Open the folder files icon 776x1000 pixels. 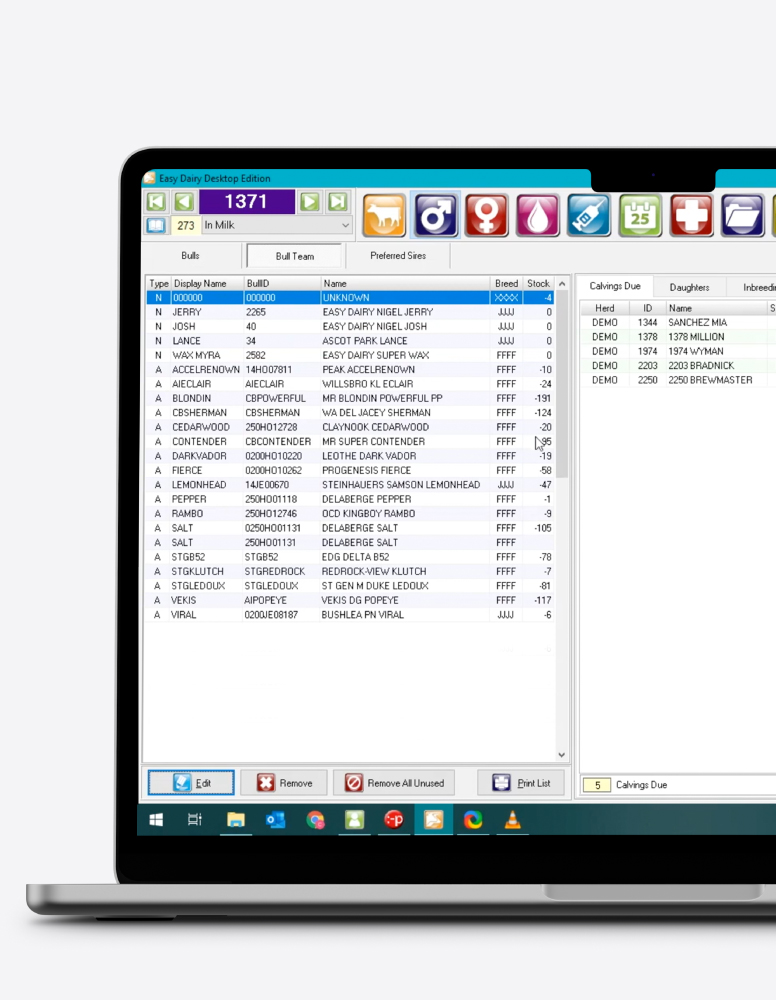tap(743, 216)
